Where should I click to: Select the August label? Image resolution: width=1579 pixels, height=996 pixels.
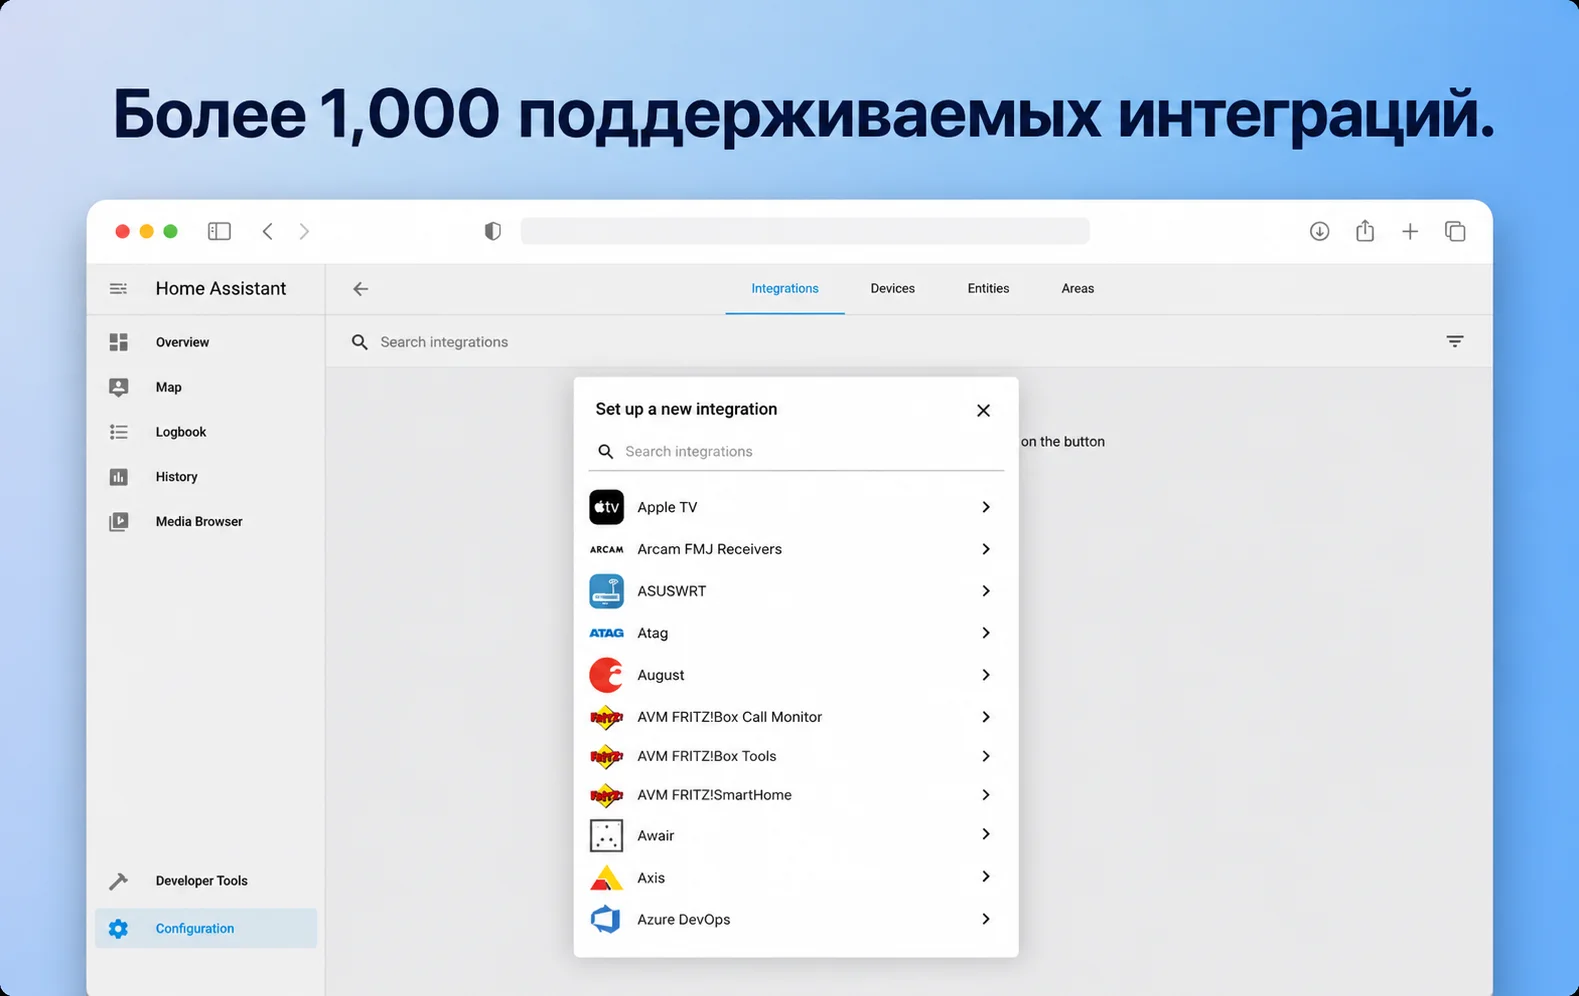coord(661,675)
